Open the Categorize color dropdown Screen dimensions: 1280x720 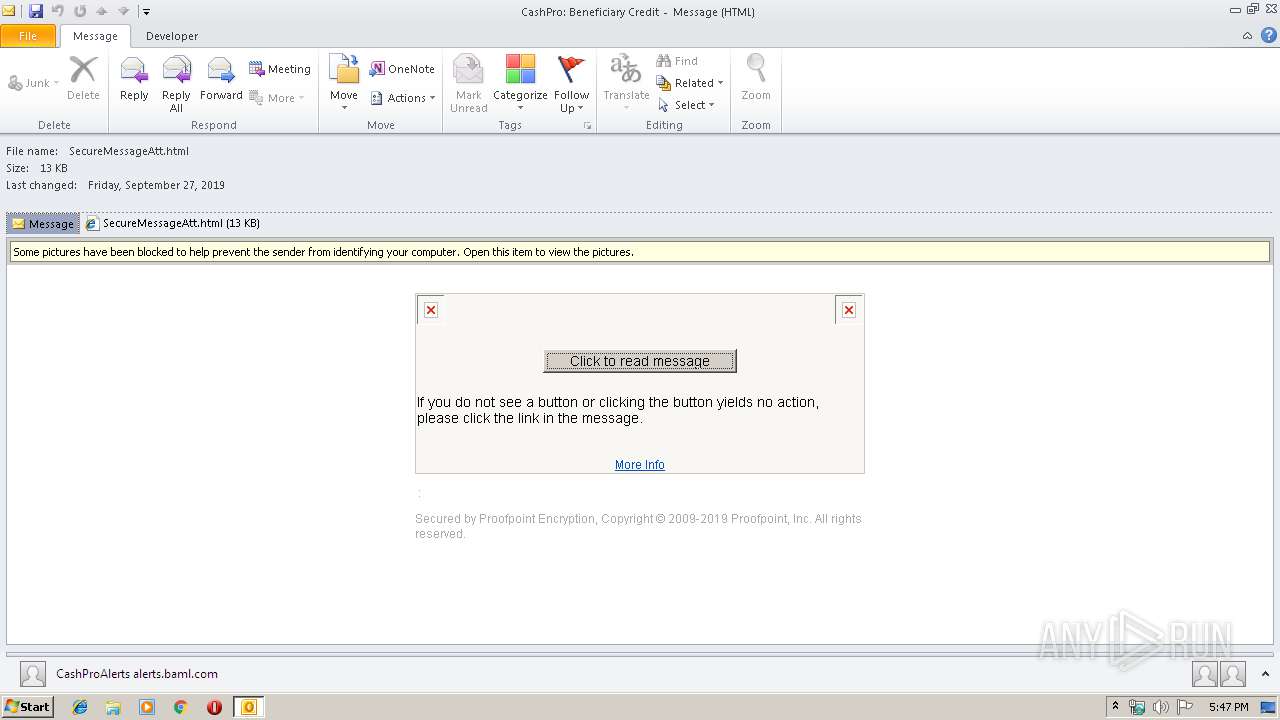point(520,83)
